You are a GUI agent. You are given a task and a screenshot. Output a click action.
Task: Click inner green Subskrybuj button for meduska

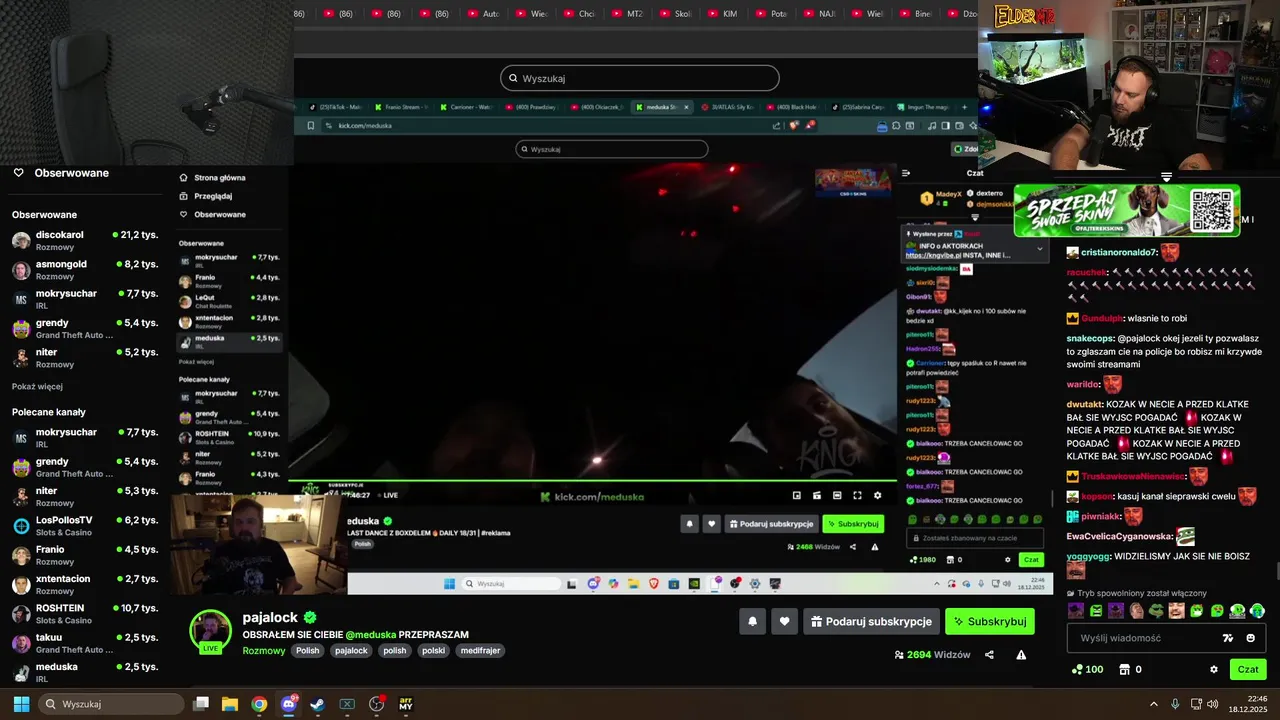tap(853, 524)
